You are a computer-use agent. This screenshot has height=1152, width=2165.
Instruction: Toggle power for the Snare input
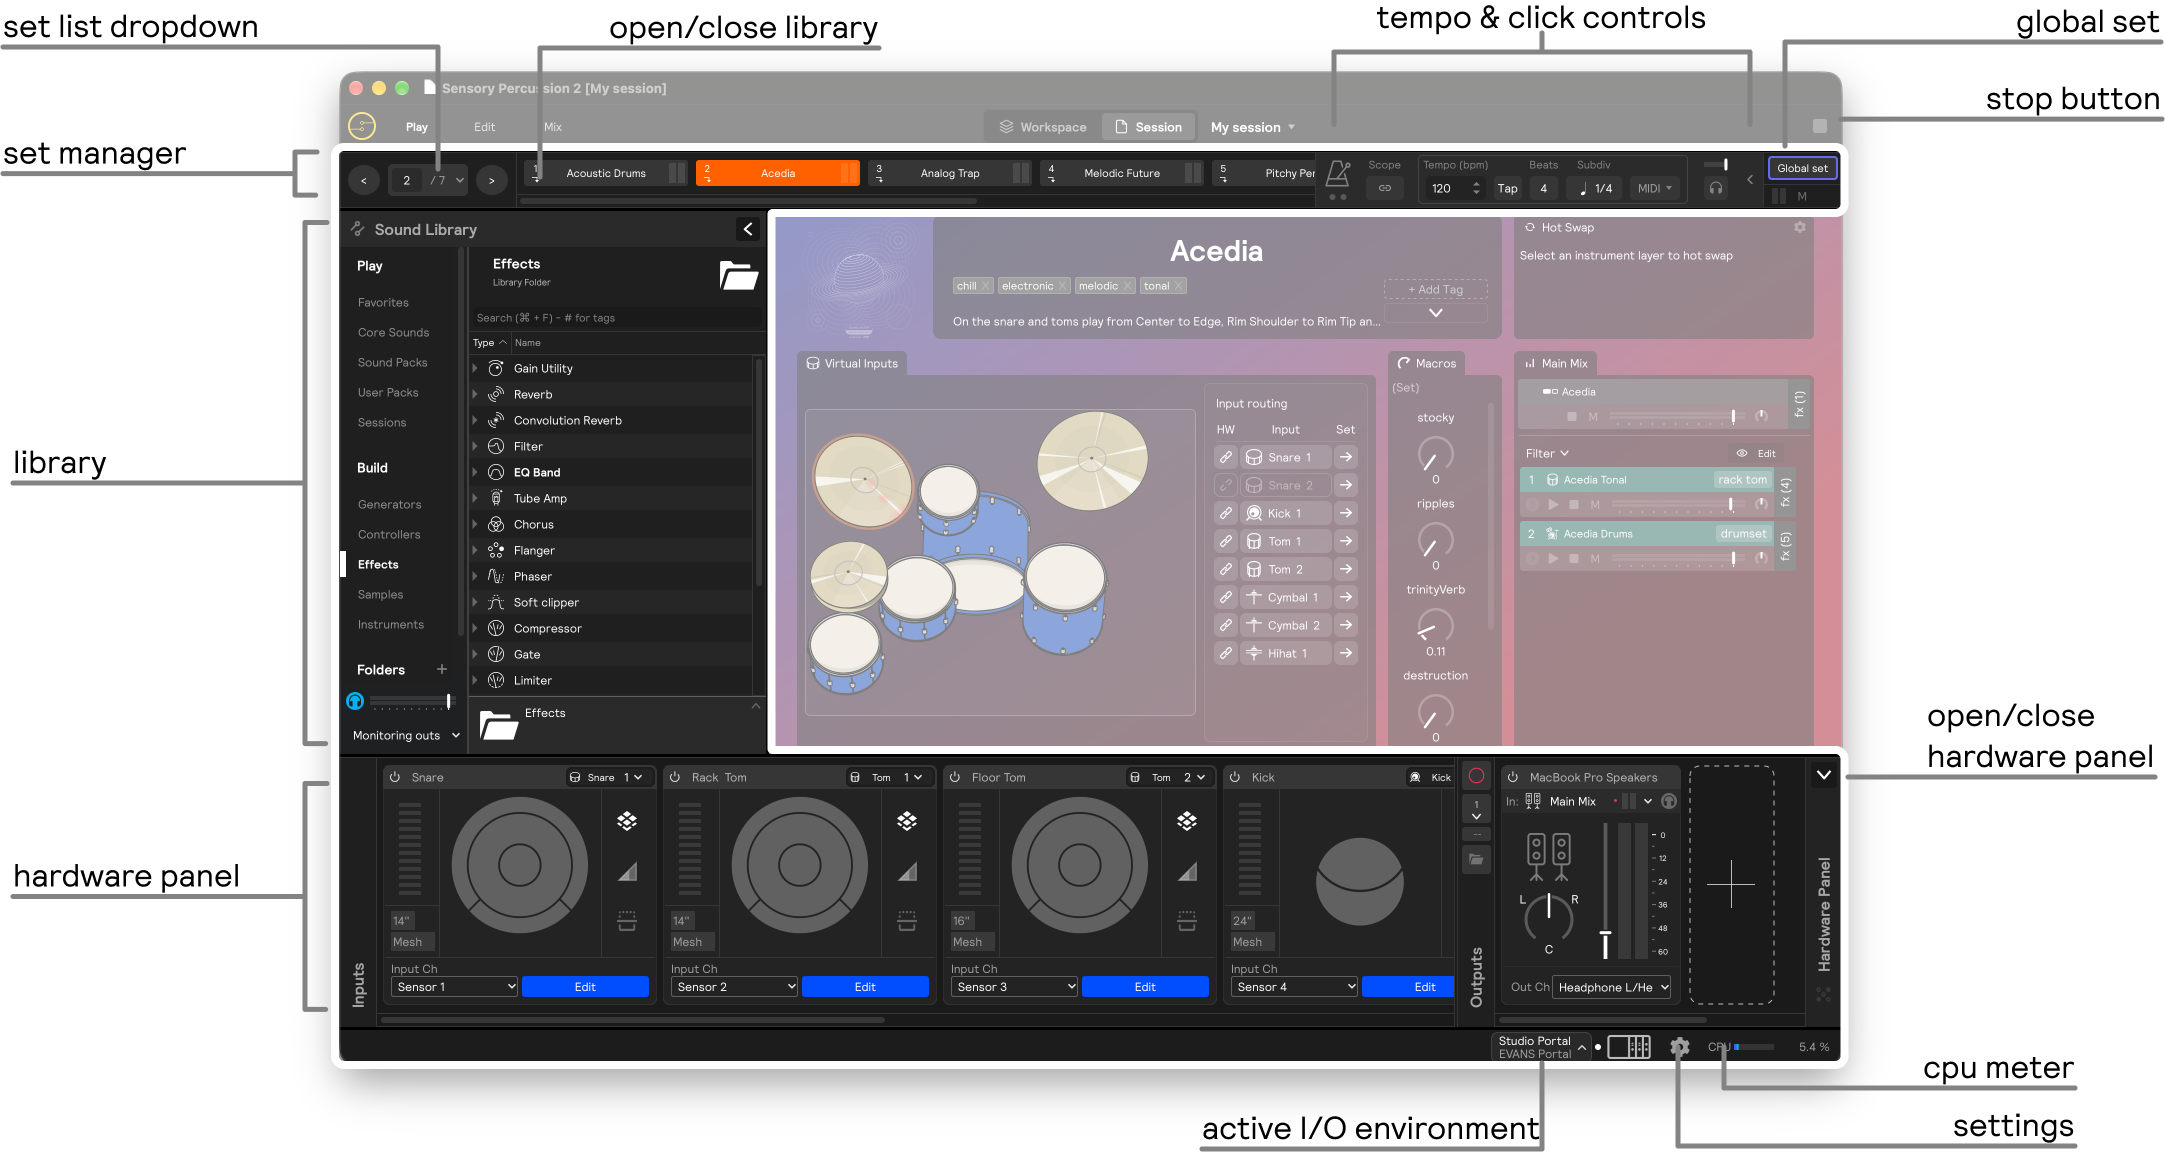395,777
